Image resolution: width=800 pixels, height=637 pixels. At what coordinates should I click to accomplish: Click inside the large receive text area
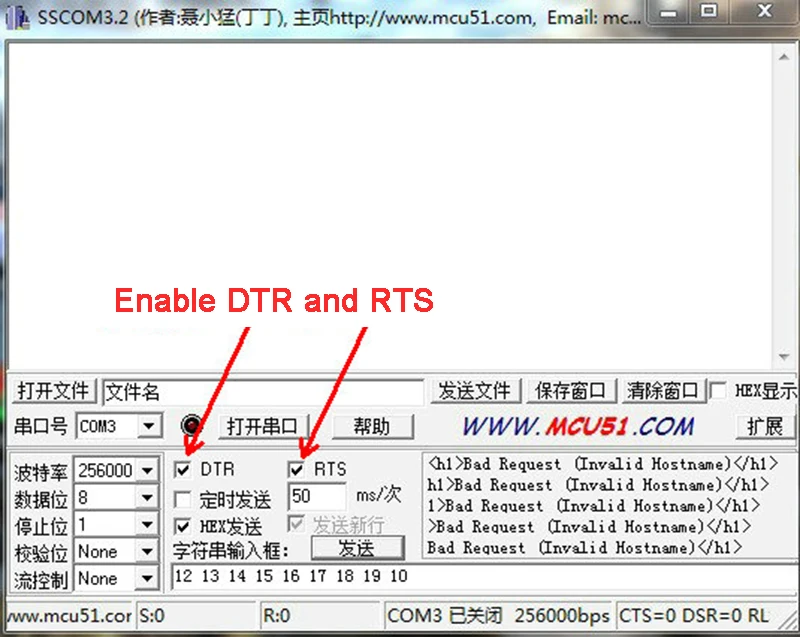coord(390,206)
